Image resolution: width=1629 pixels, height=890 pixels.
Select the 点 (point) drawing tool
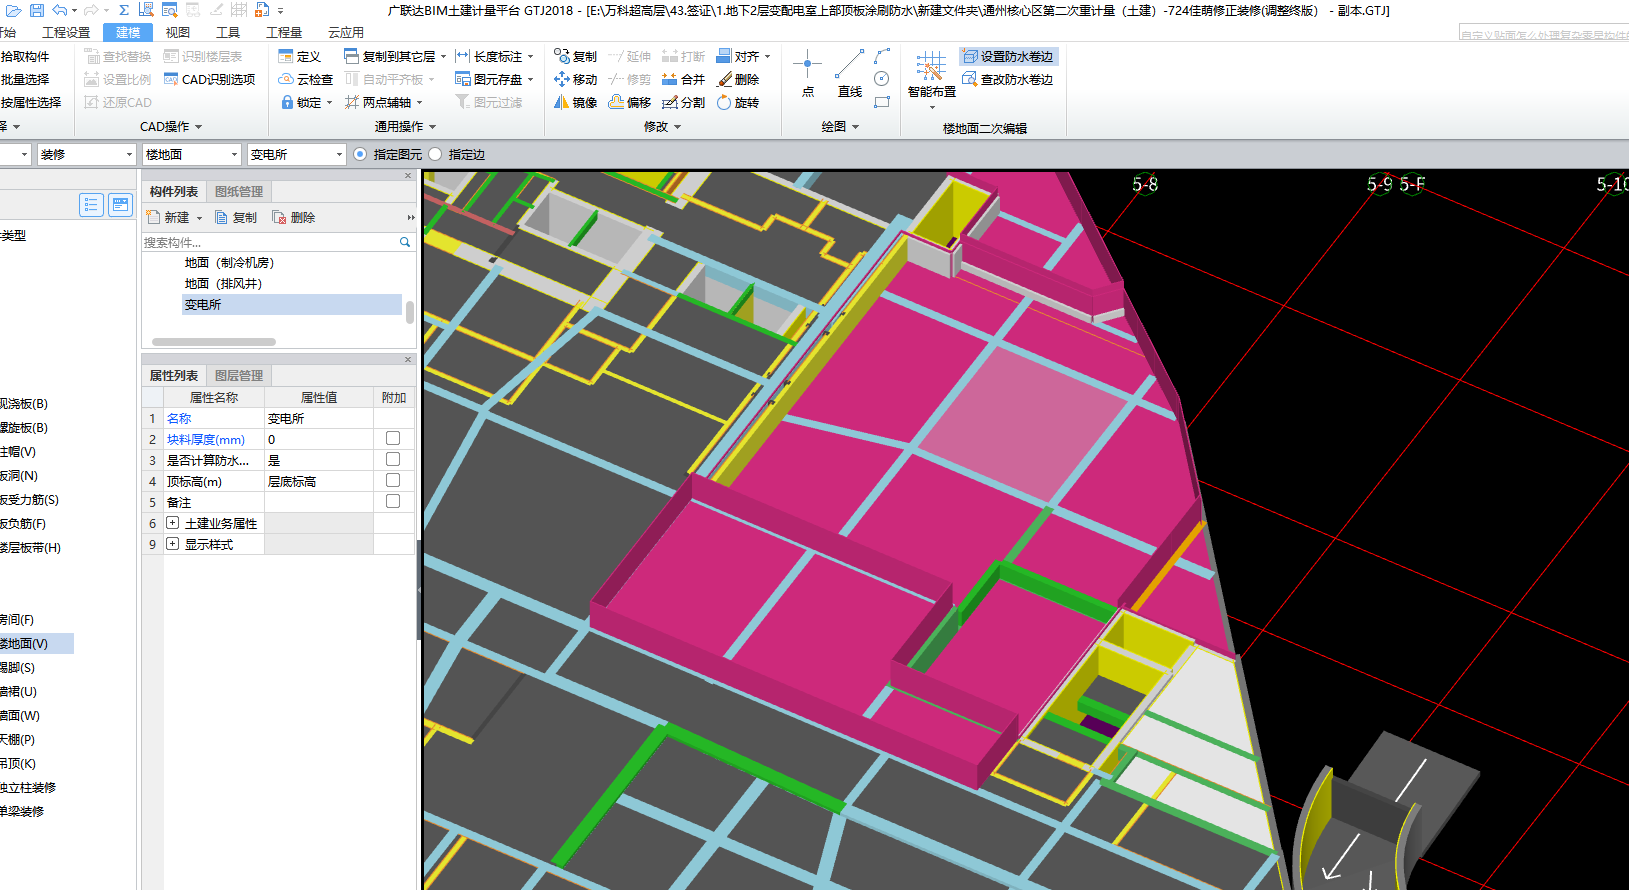click(808, 74)
